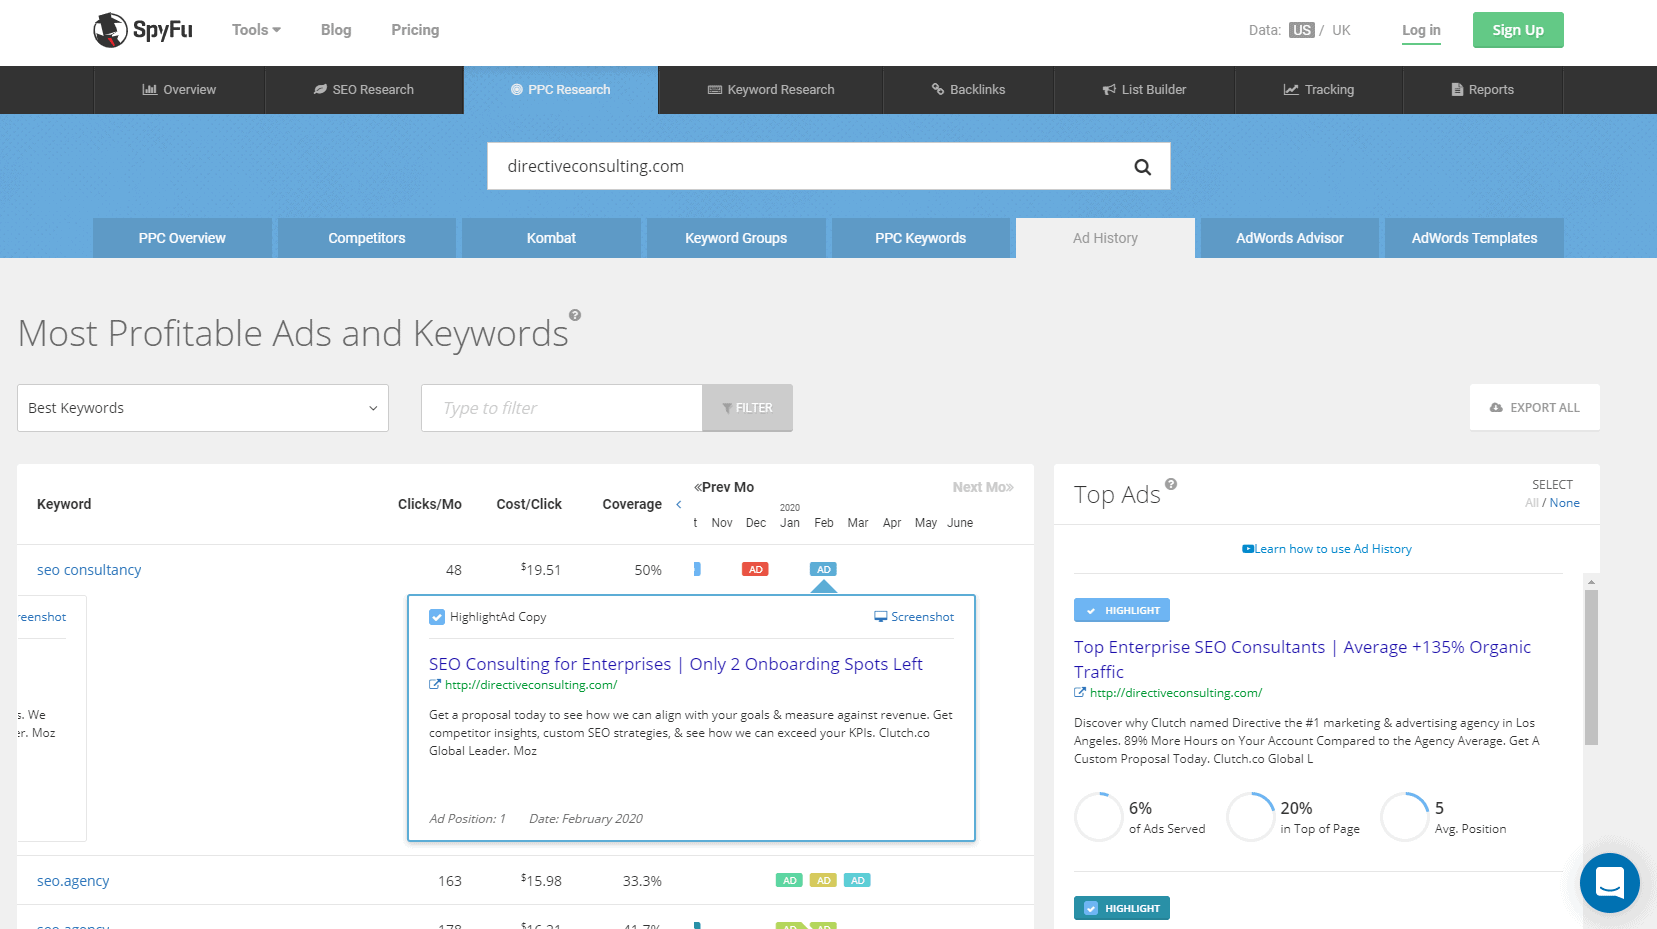The width and height of the screenshot is (1657, 929).
Task: Open Top Enterprise SEO Consultants ad headline
Action: tap(1302, 659)
